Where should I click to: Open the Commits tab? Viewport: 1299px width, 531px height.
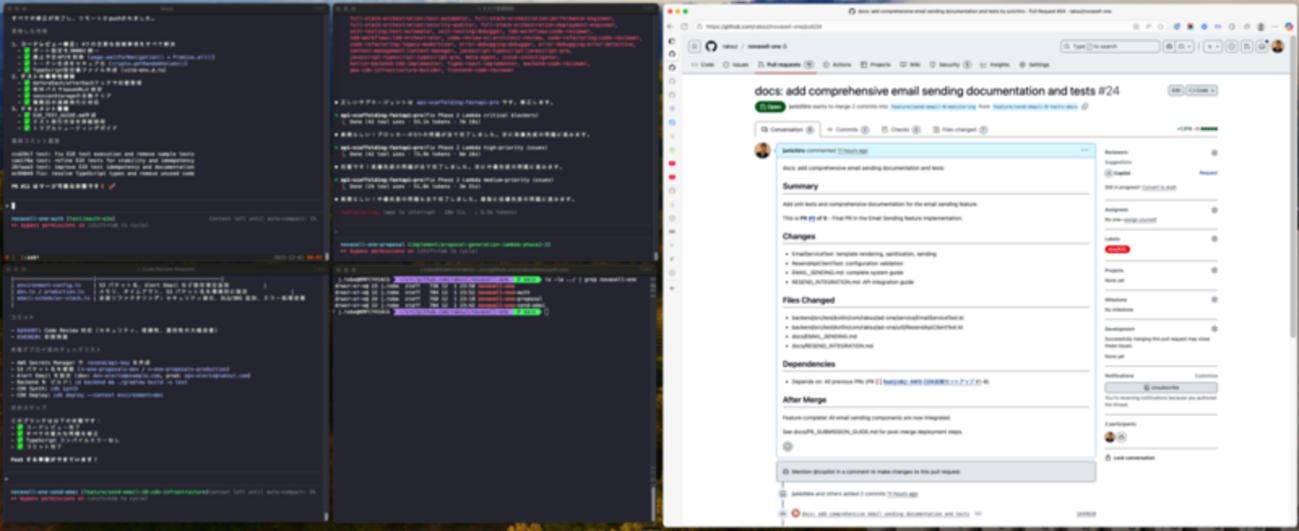pos(850,130)
